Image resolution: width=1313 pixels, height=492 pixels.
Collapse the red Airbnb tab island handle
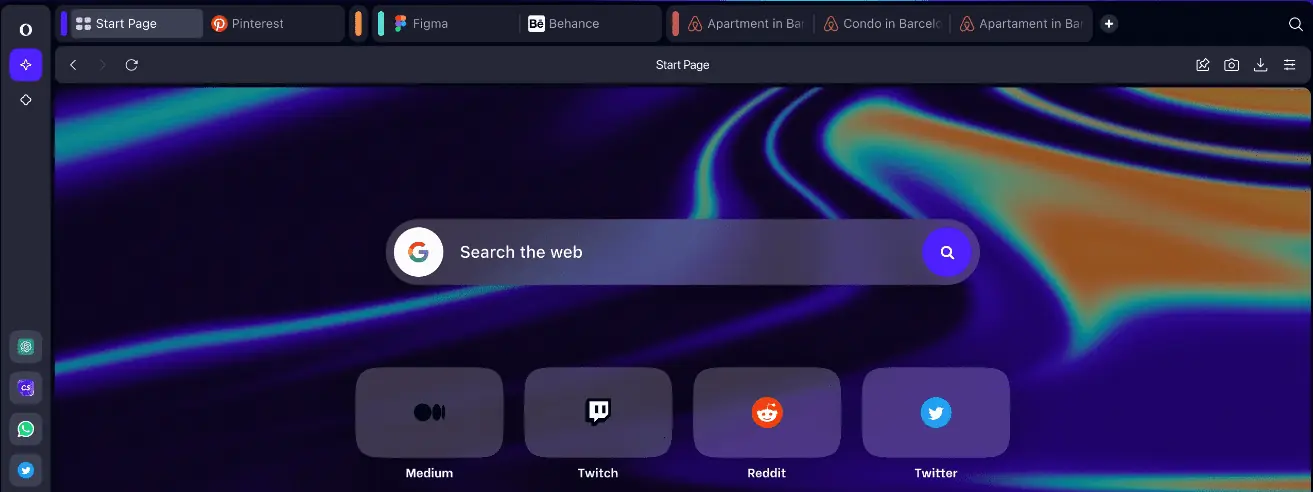[x=676, y=24]
